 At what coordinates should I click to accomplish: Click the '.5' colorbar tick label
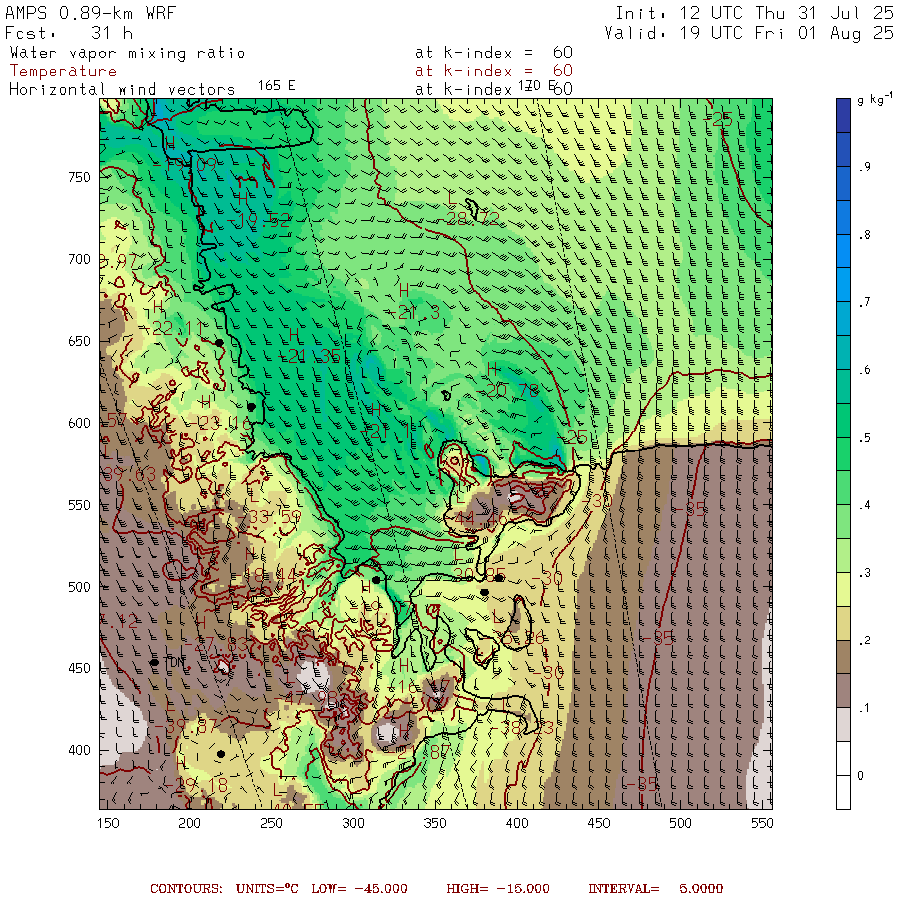(x=864, y=438)
